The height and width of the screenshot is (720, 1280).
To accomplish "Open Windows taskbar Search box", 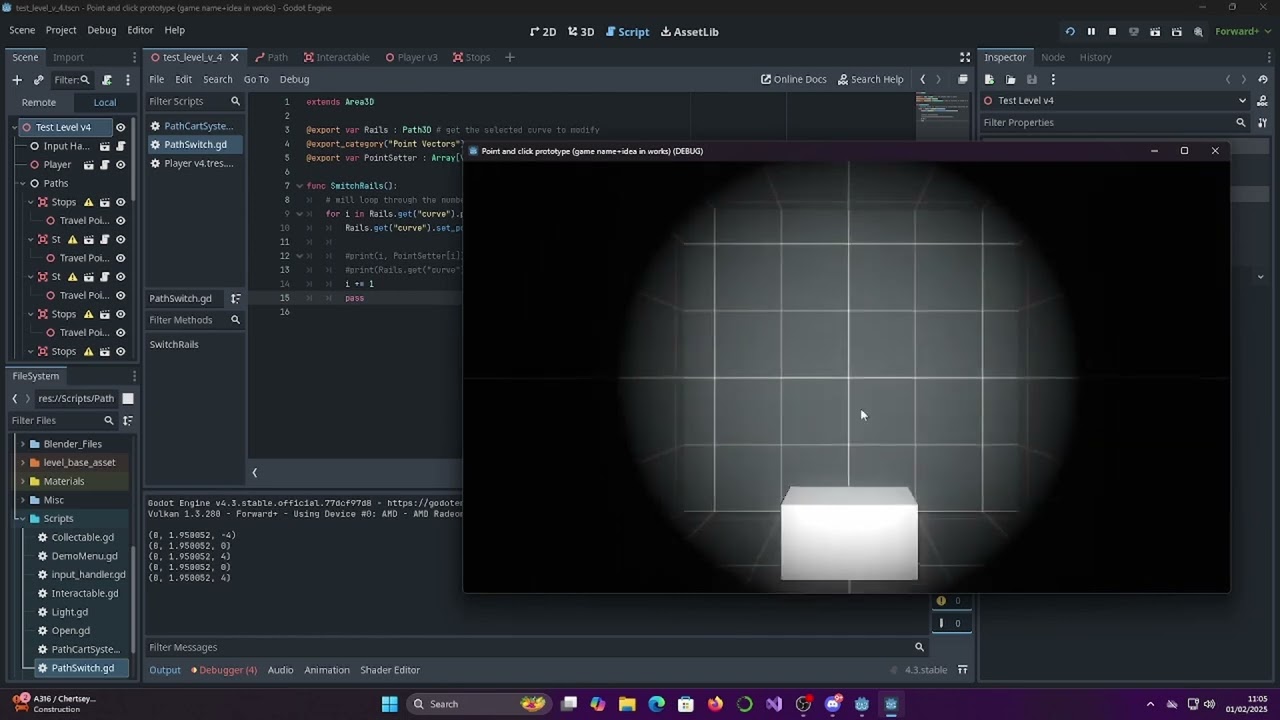I will pos(481,704).
